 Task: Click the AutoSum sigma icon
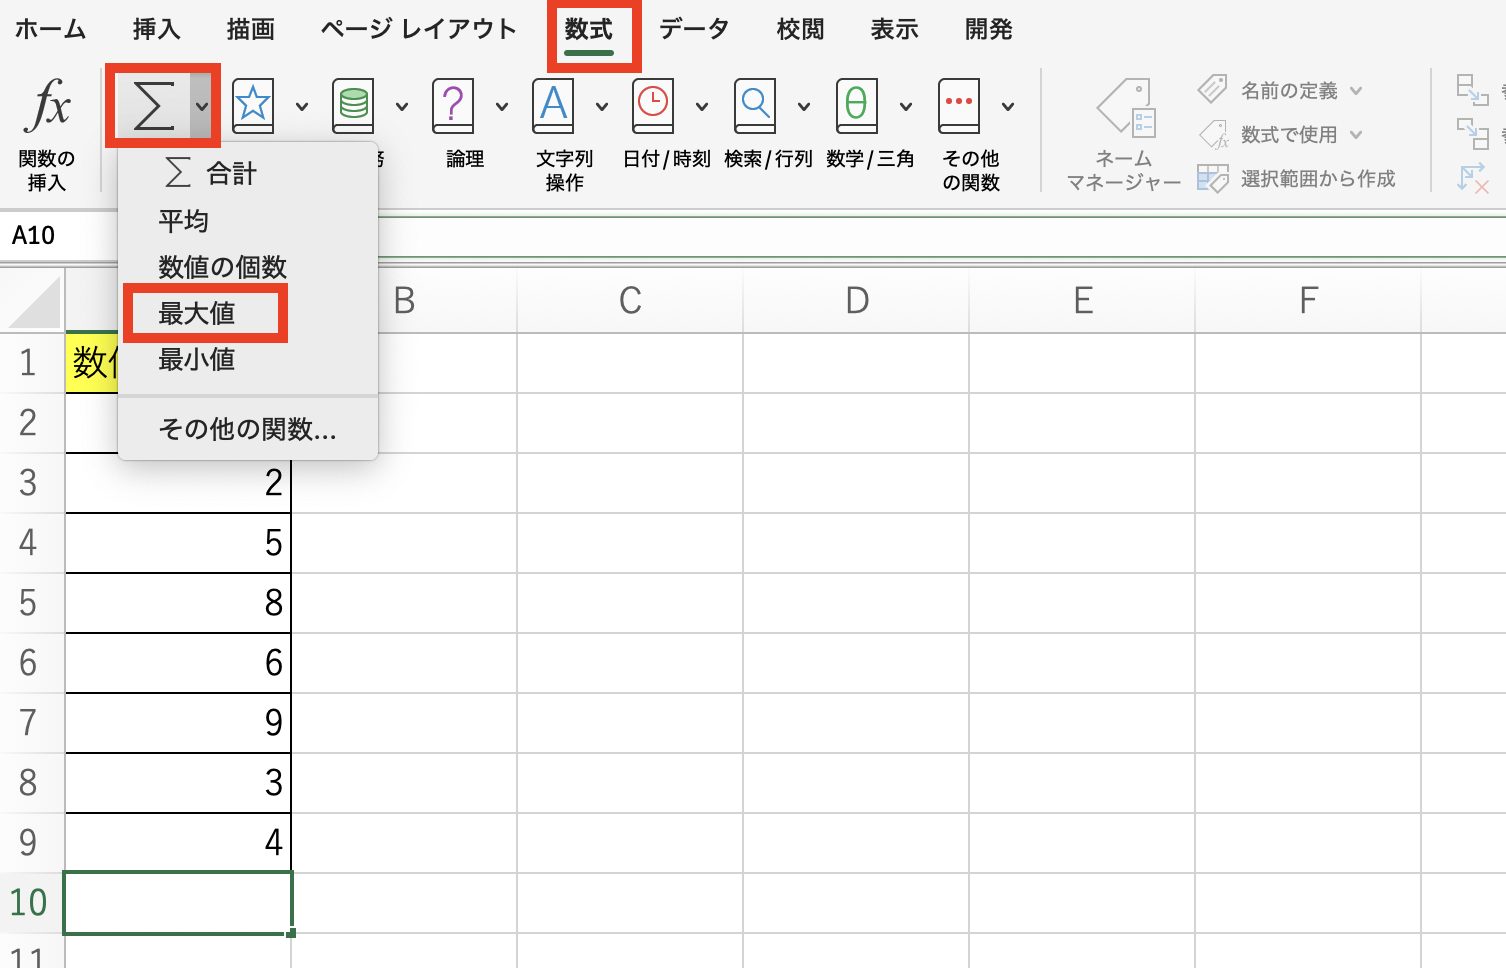coord(153,106)
